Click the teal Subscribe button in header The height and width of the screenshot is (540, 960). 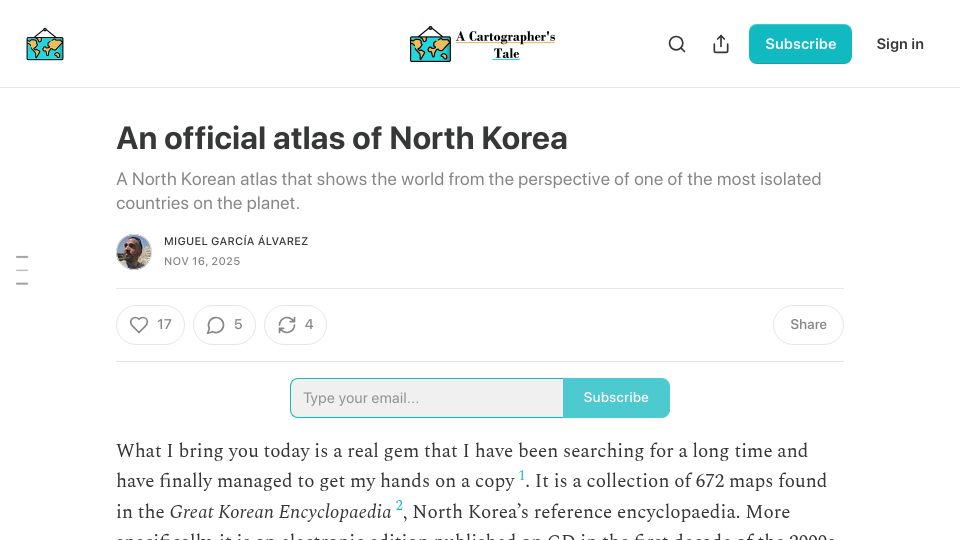tap(800, 44)
